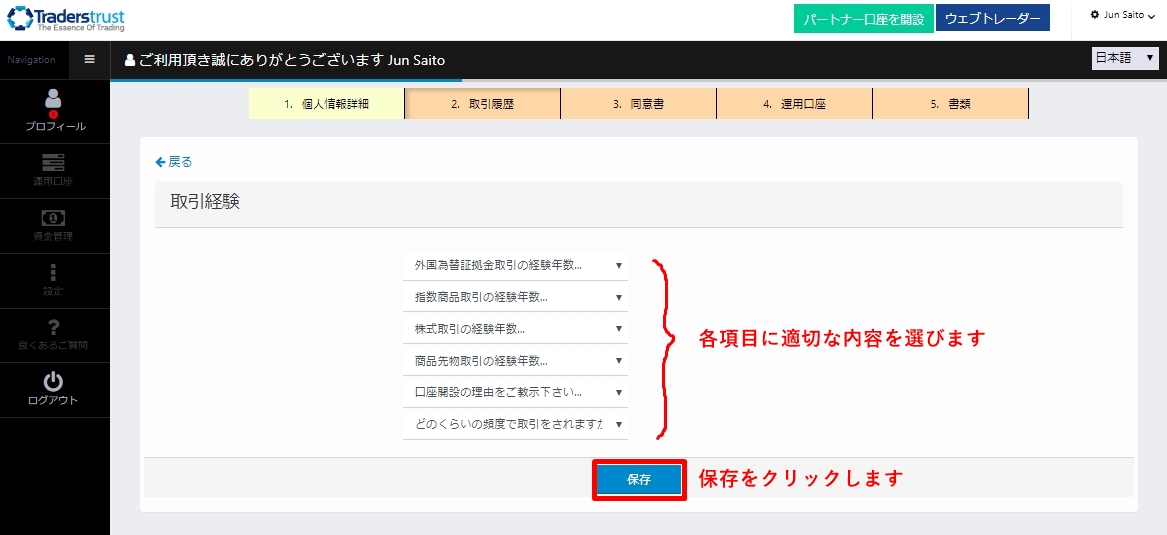Open 資金管理 funds management icon

tap(54, 217)
